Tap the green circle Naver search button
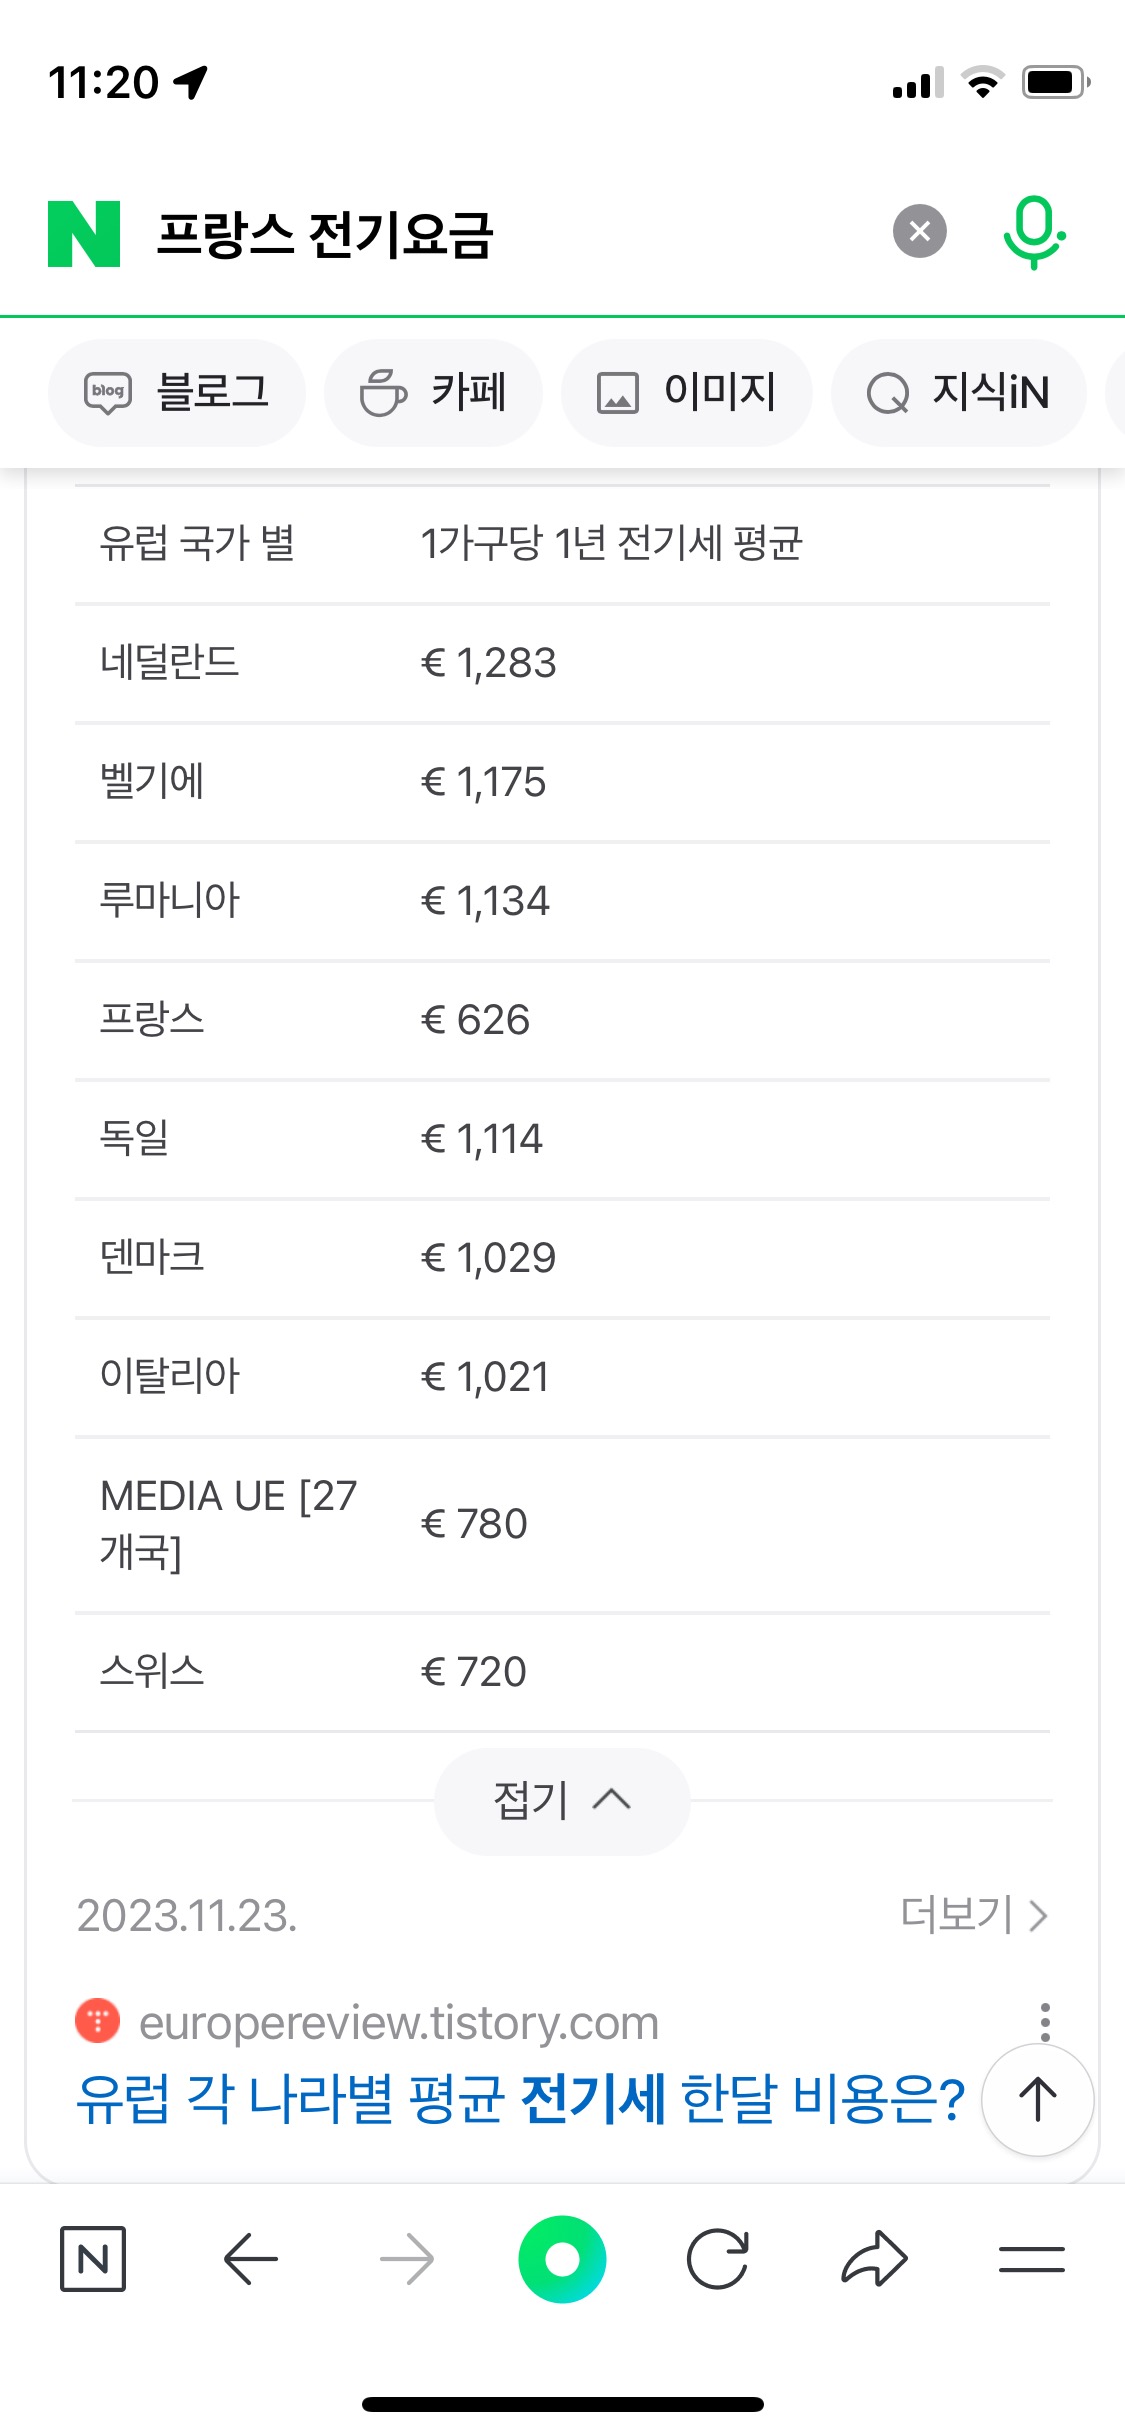 click(562, 2258)
